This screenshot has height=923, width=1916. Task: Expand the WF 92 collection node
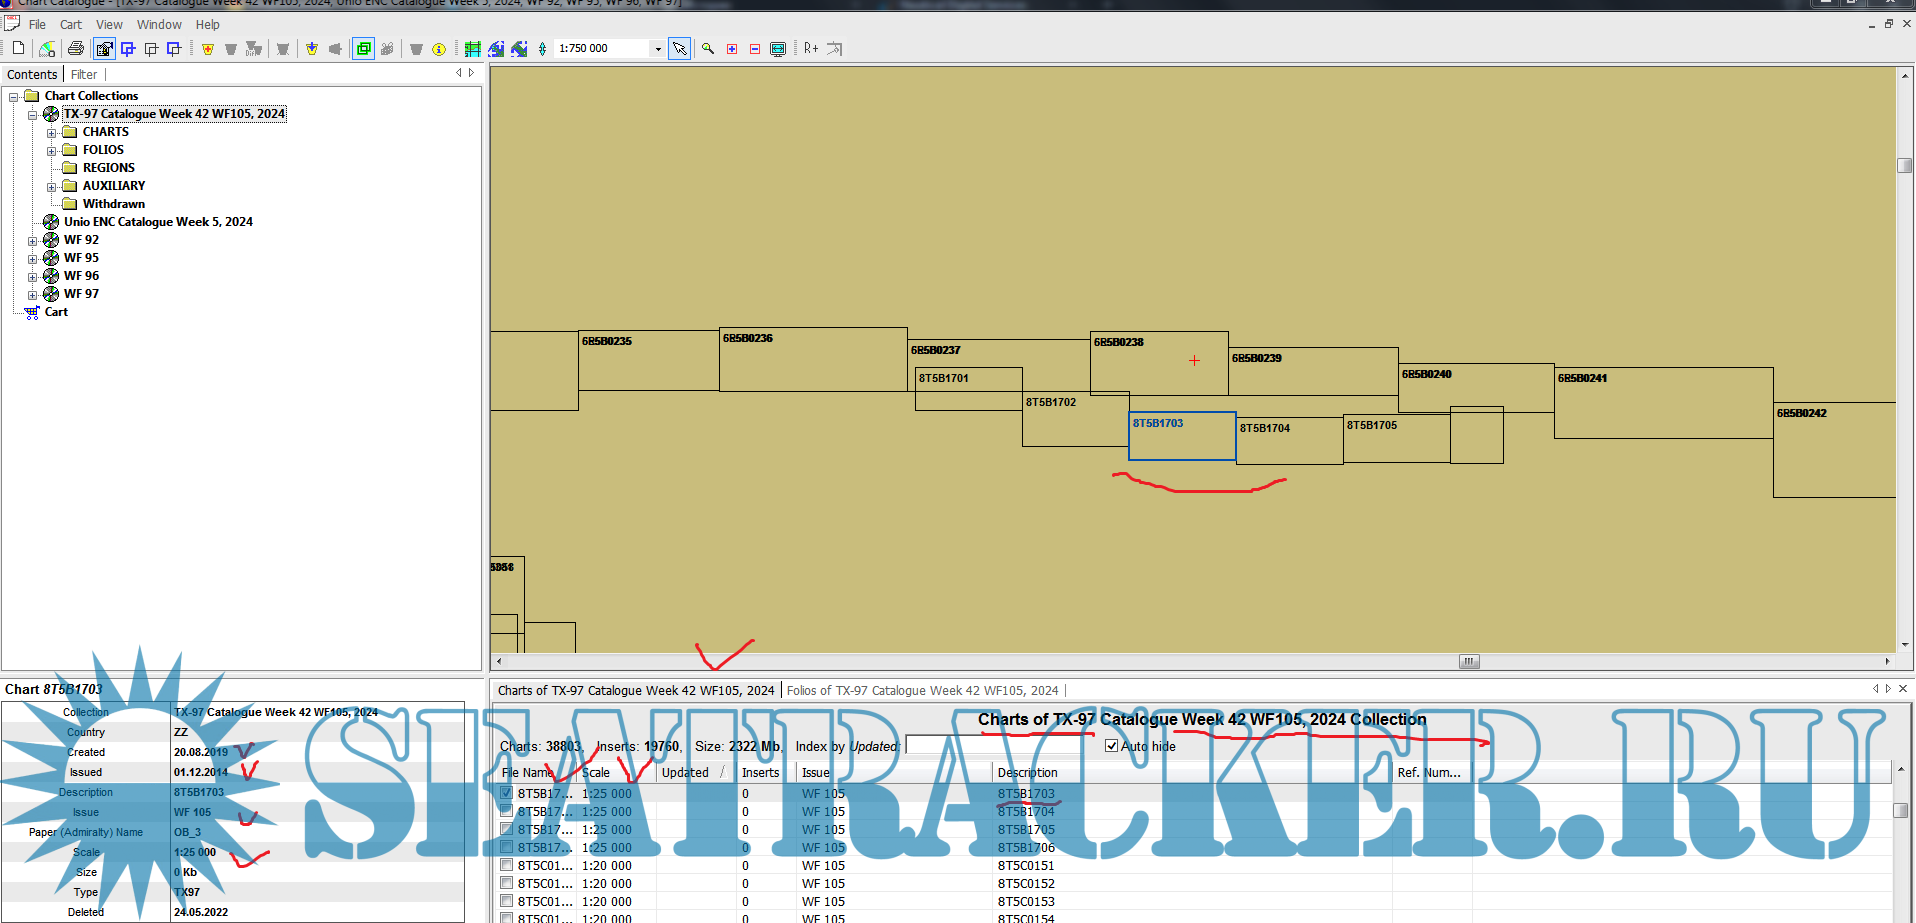(33, 241)
